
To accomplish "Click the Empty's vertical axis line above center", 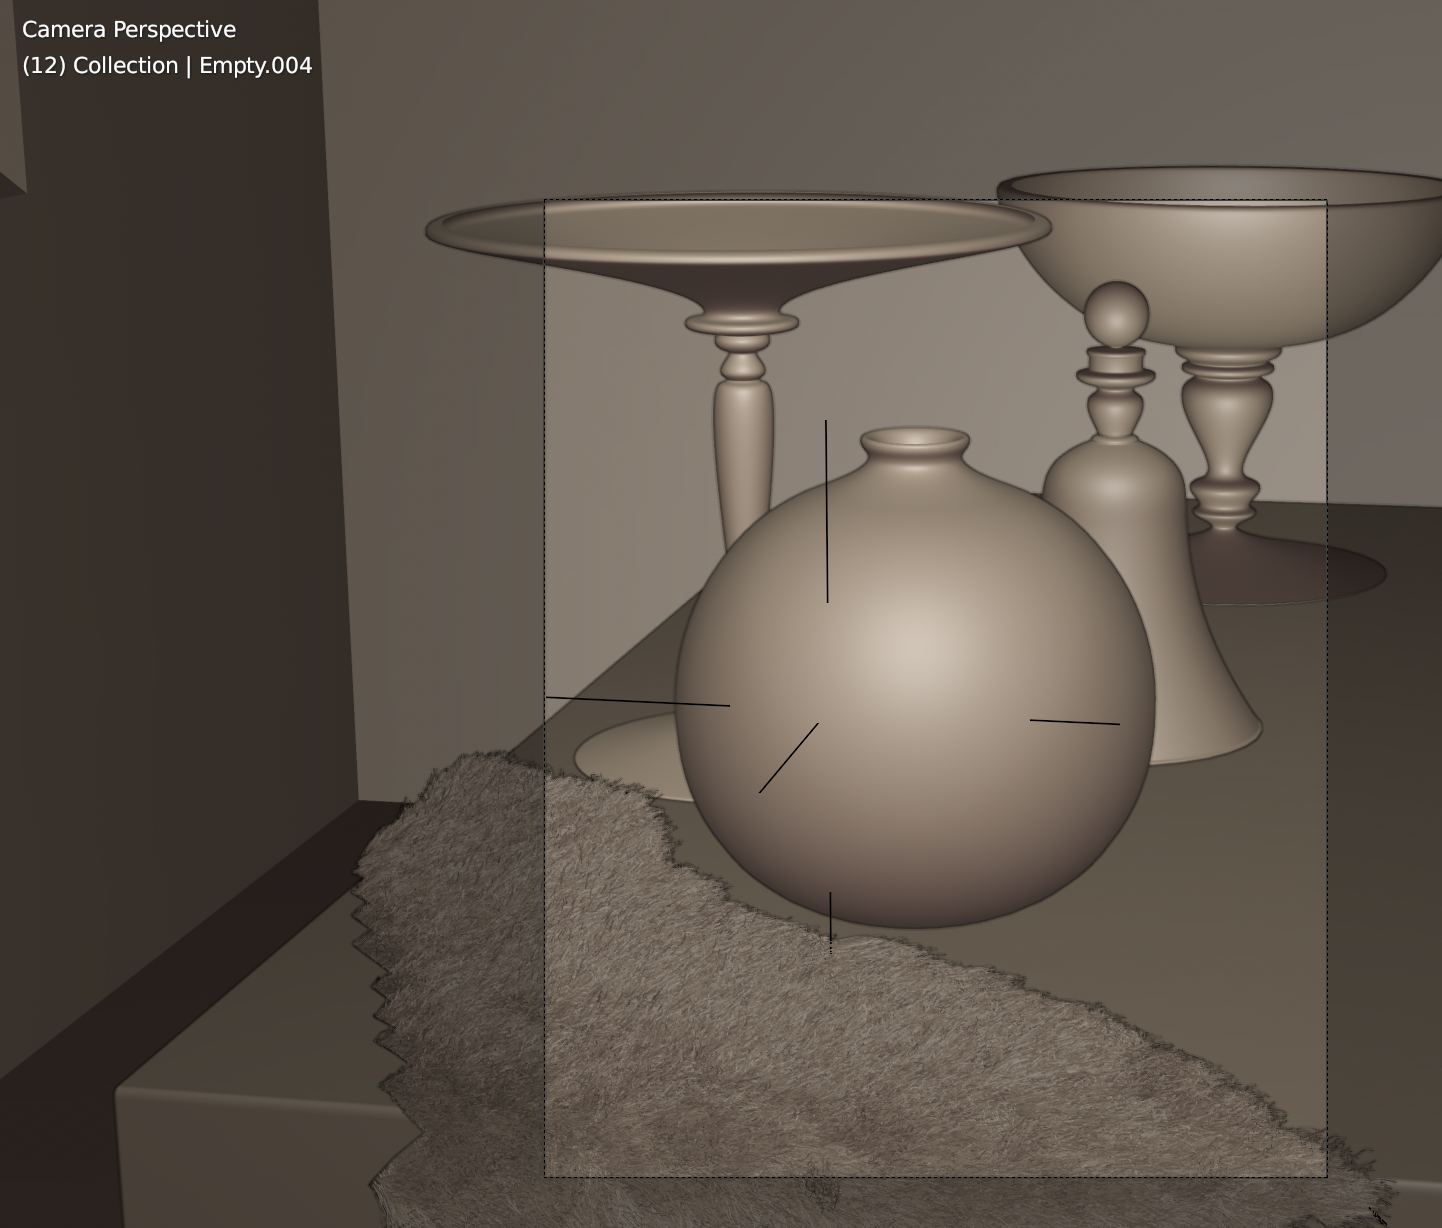I will (x=827, y=510).
